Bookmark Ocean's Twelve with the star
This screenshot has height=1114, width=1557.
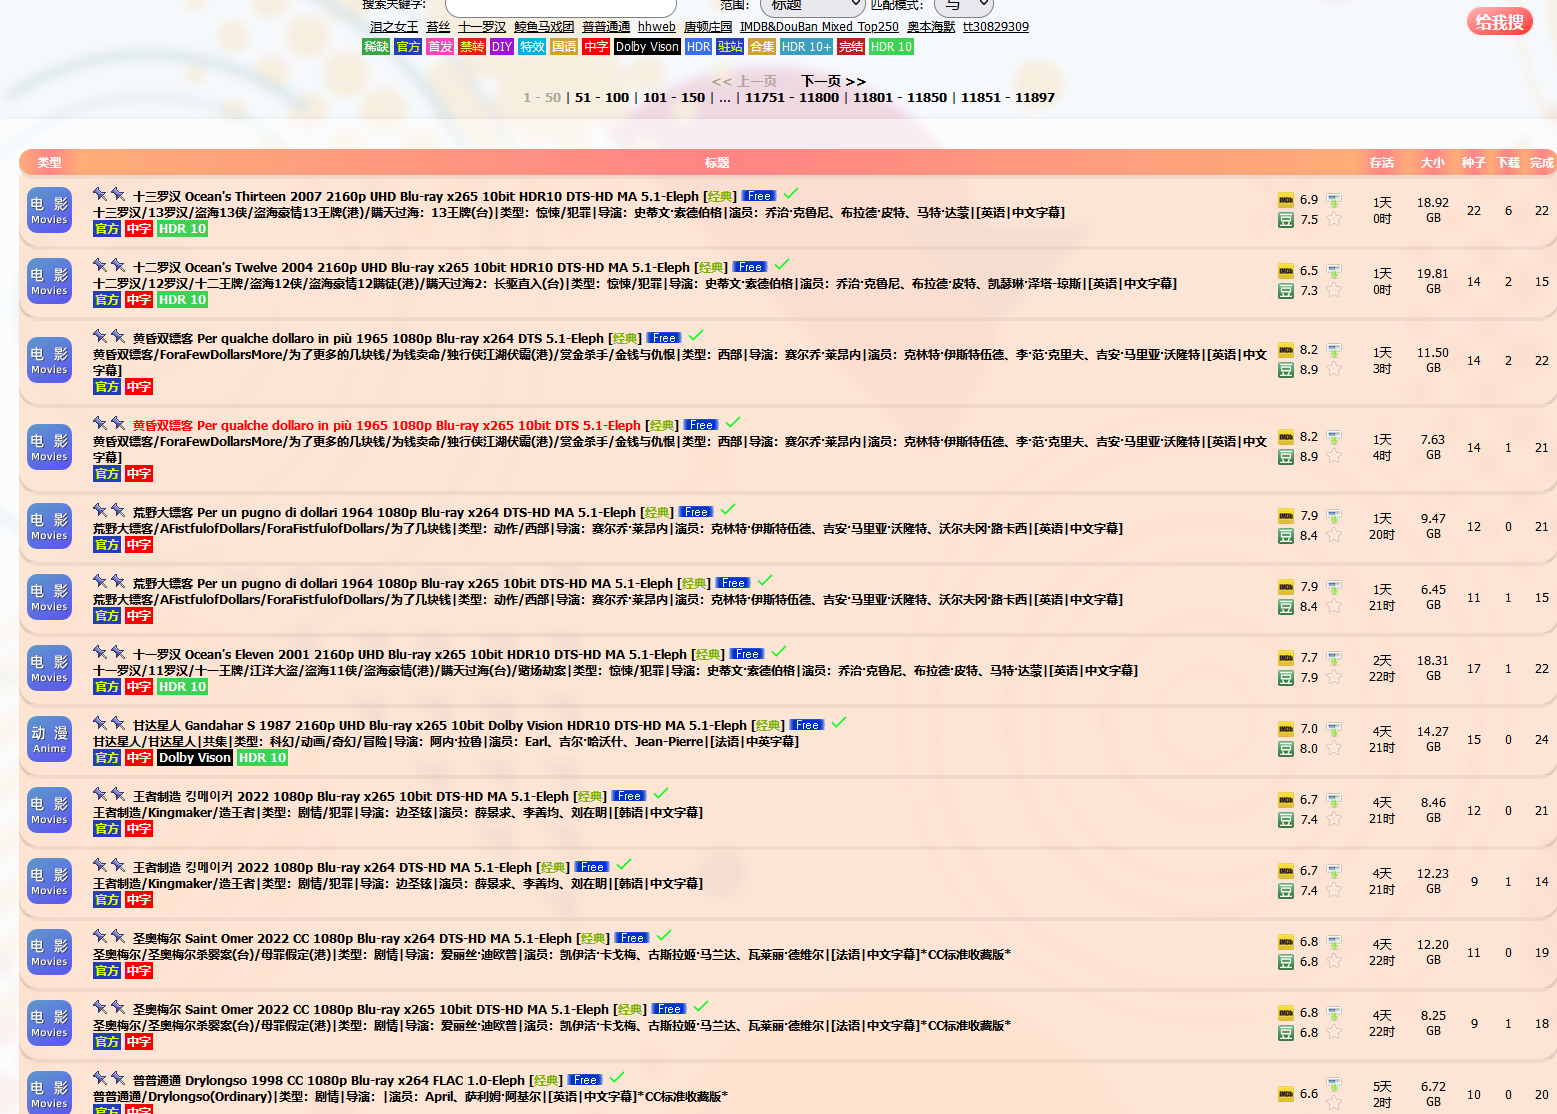(x=1334, y=291)
